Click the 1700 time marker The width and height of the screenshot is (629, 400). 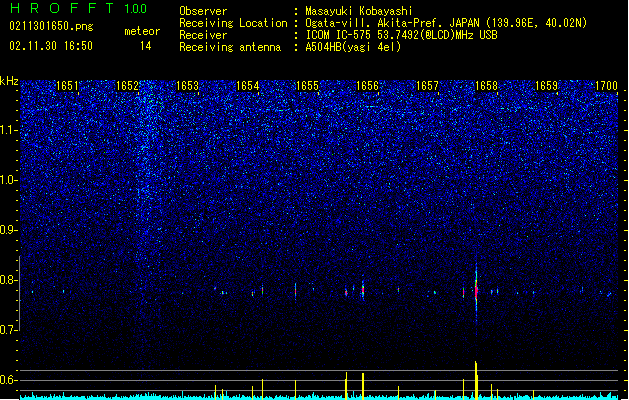point(606,86)
